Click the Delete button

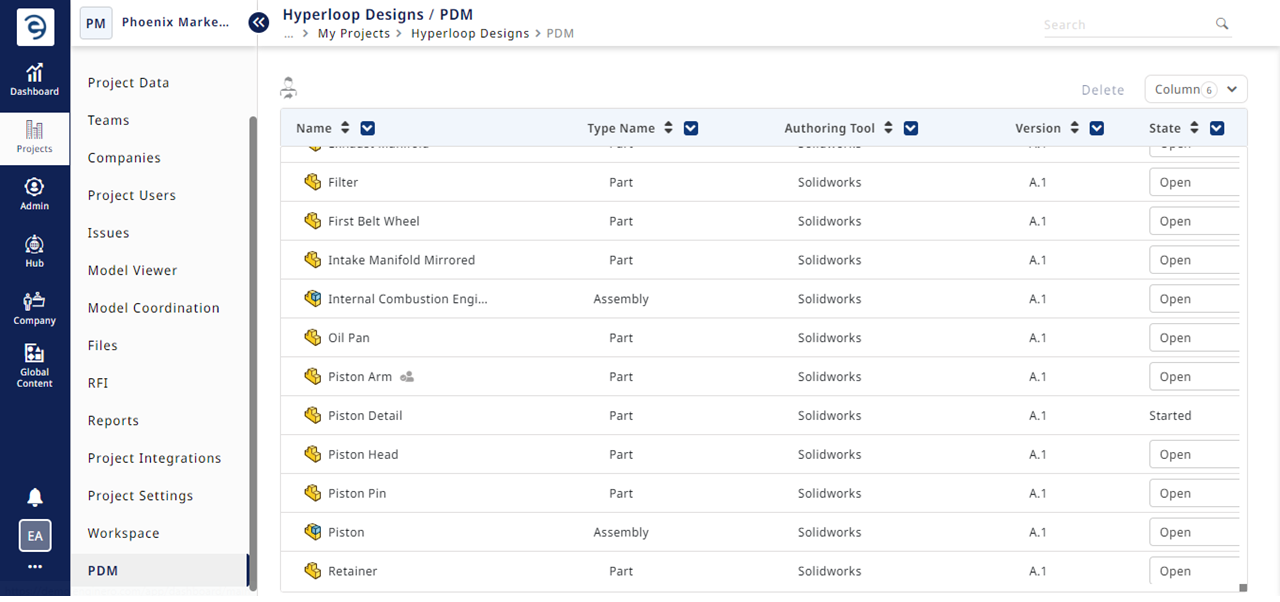[1103, 90]
